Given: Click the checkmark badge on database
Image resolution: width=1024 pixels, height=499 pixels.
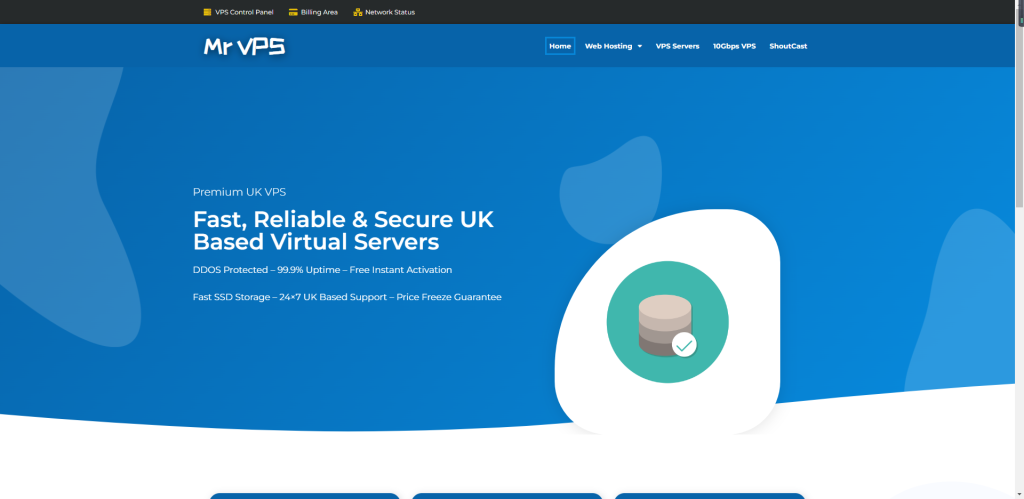Looking at the screenshot, I should (x=684, y=345).
